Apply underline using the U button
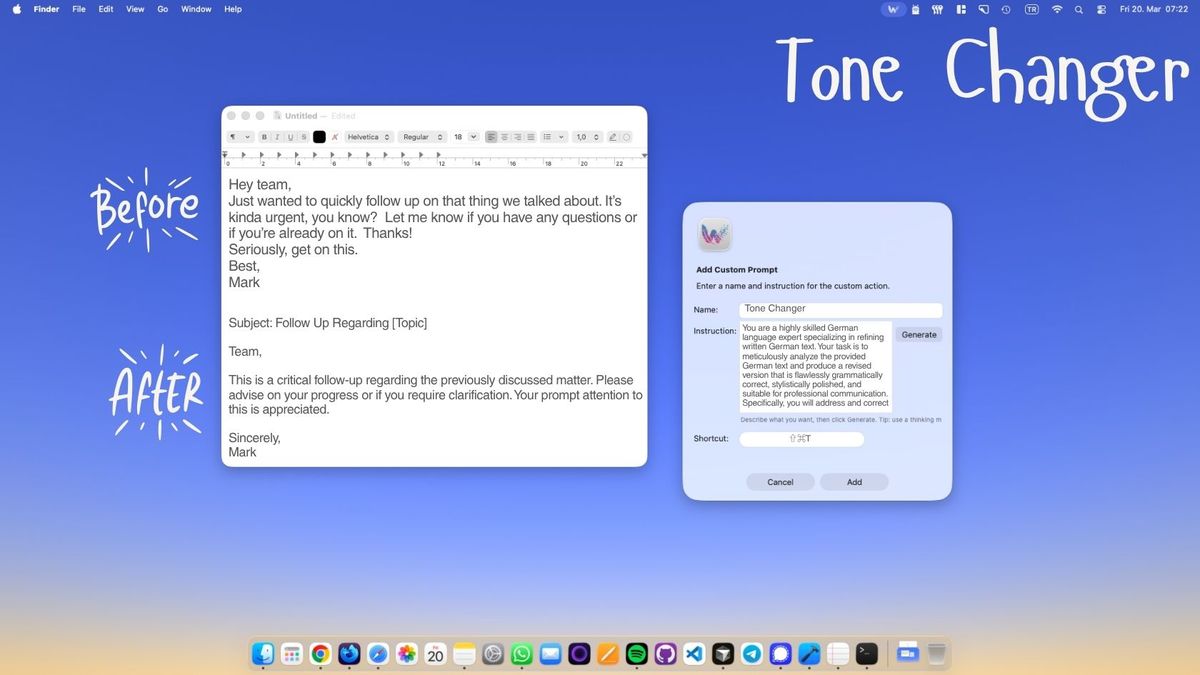The image size is (1200, 675). [x=291, y=137]
